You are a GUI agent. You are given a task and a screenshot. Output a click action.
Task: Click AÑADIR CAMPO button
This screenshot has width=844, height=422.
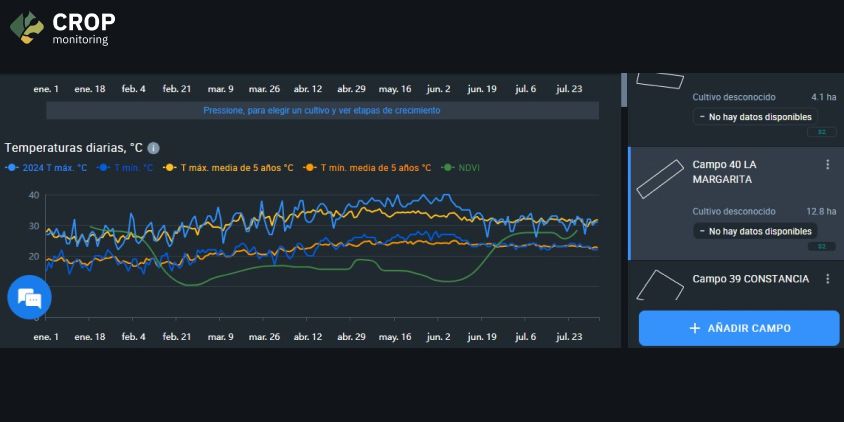tap(739, 328)
